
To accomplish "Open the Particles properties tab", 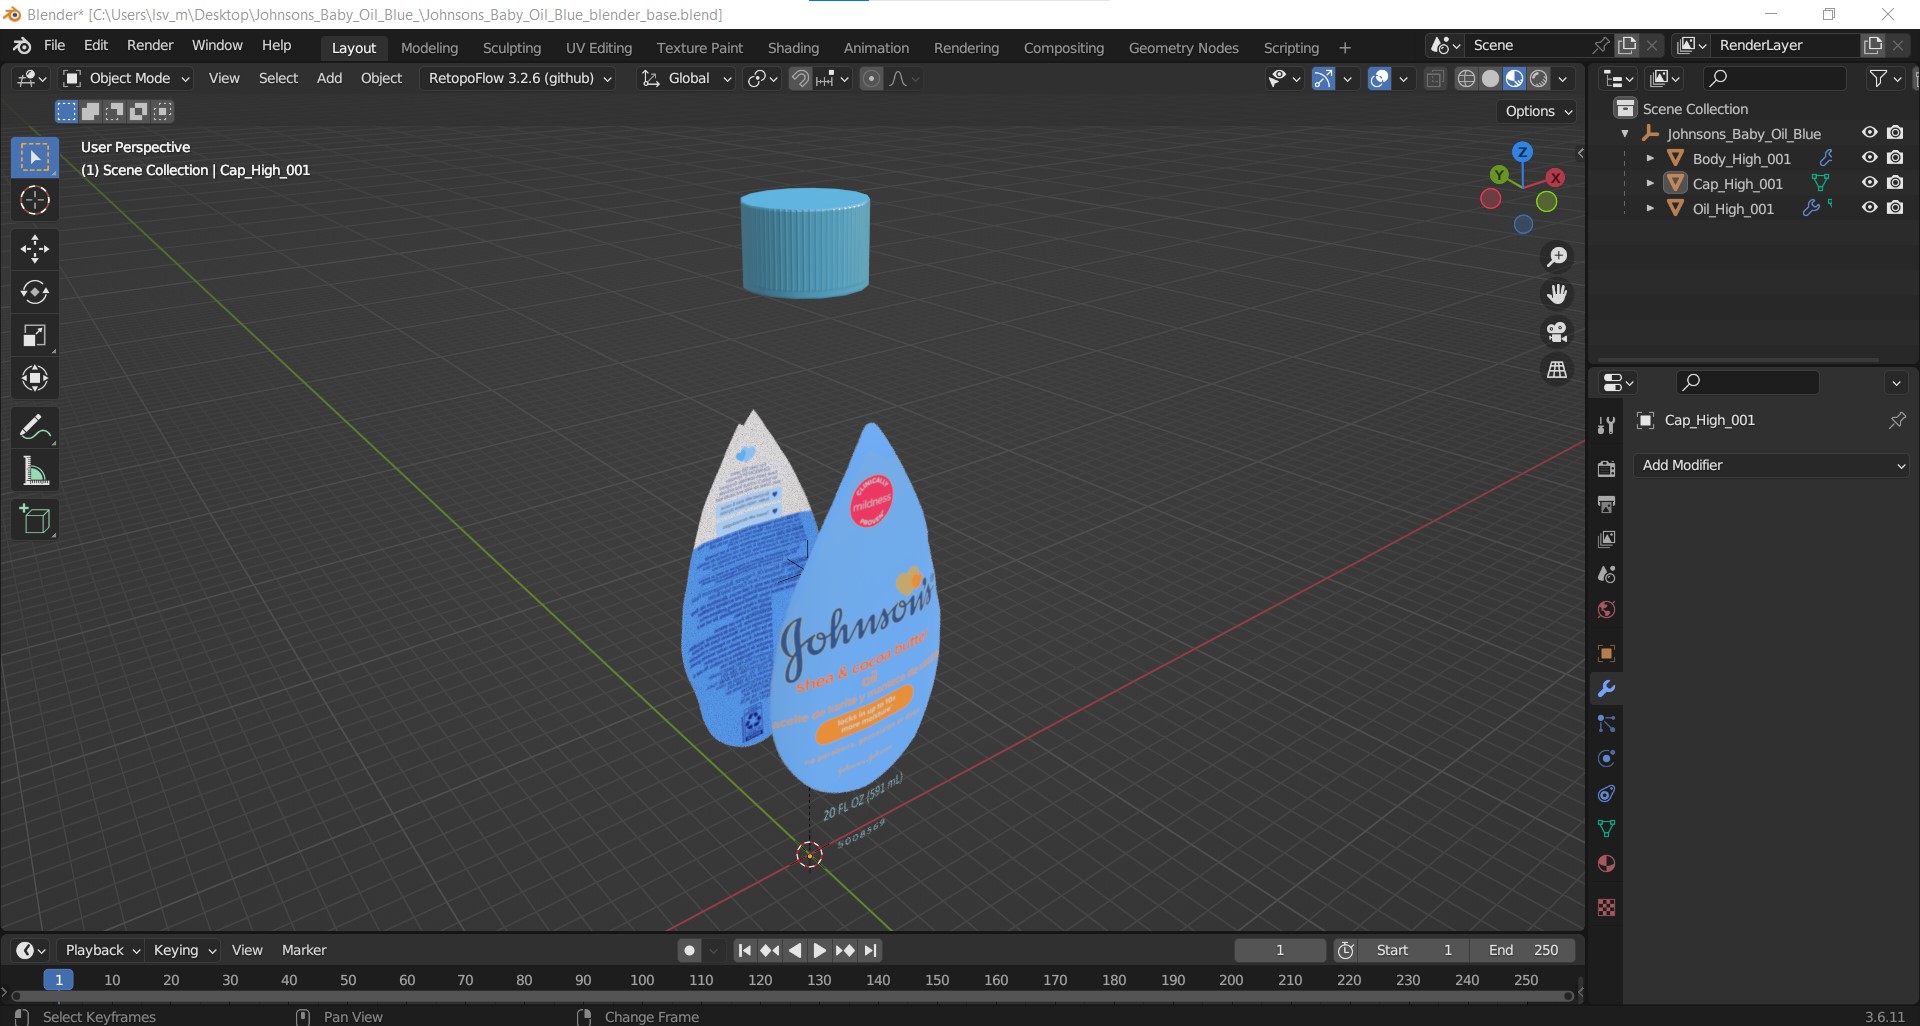I will [1606, 724].
